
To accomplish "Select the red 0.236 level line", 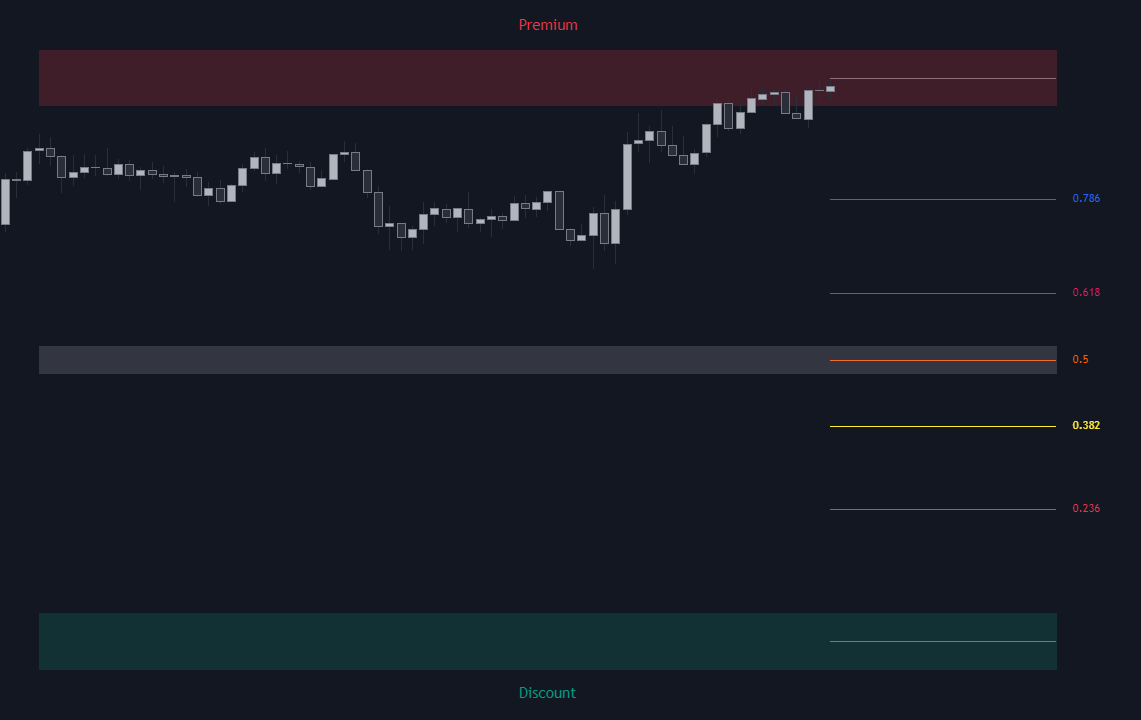I will pyautogui.click(x=942, y=510).
